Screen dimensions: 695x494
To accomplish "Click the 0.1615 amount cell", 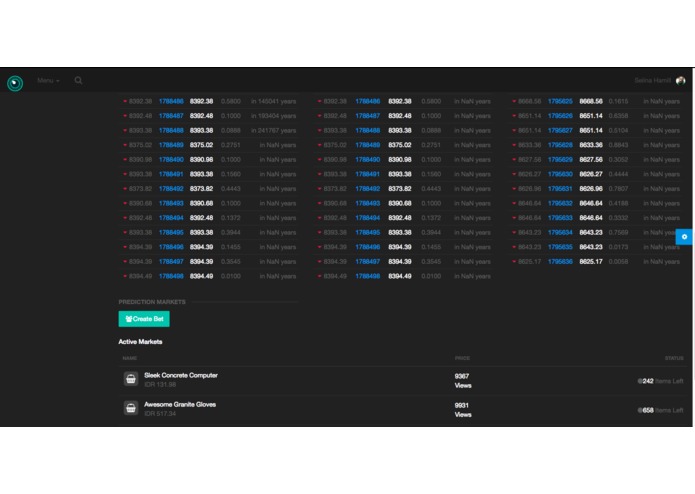I will (x=618, y=101).
